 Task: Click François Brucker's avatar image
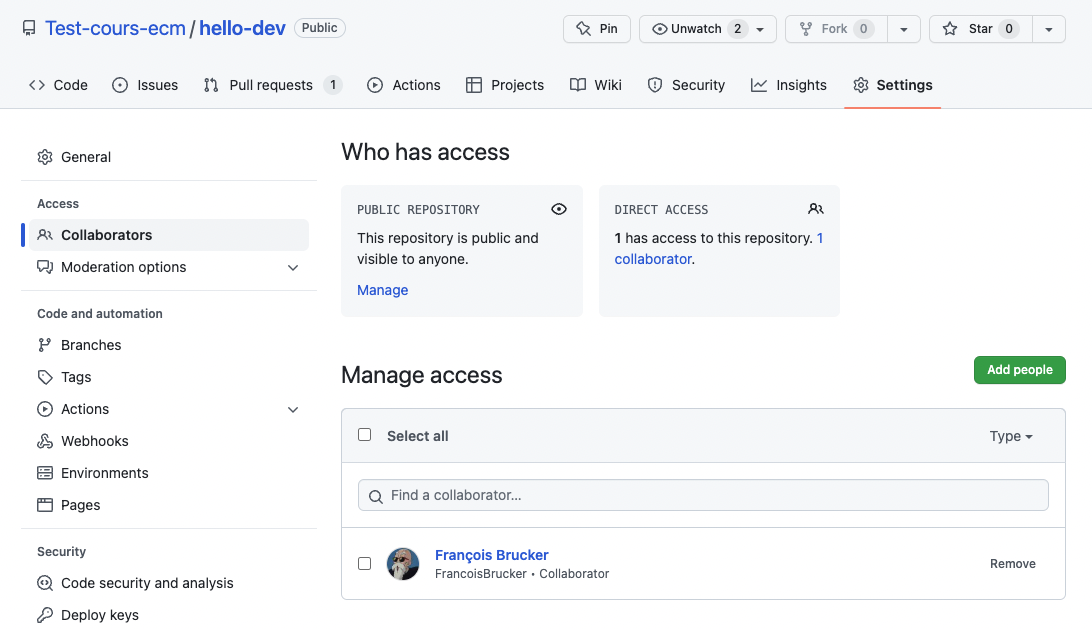pyautogui.click(x=403, y=564)
